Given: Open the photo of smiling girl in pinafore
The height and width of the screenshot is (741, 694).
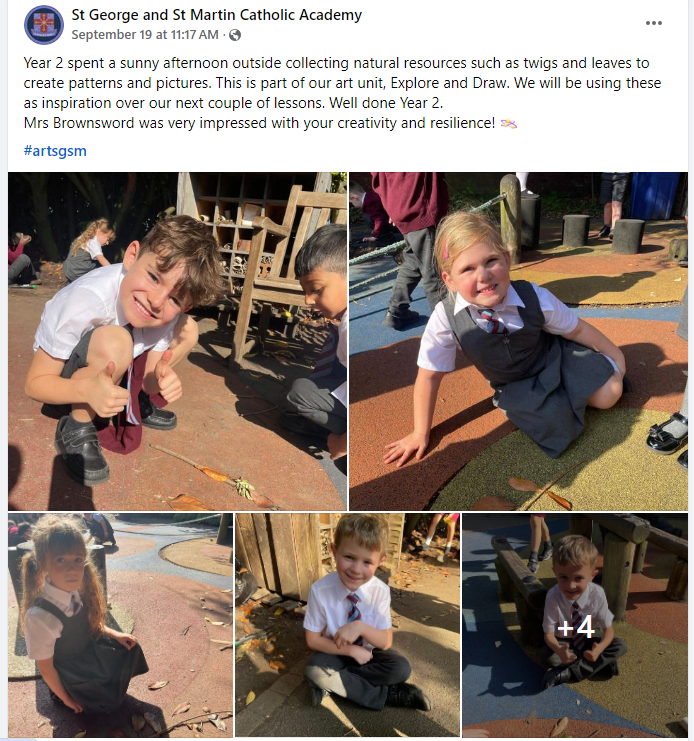Looking at the screenshot, I should (518, 341).
